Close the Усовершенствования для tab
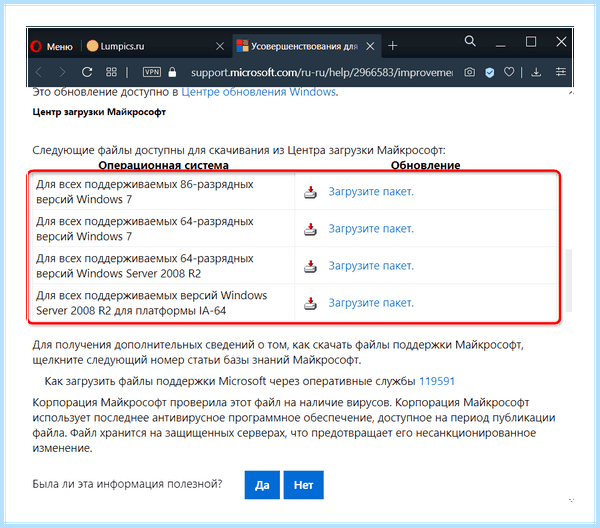 [370, 46]
